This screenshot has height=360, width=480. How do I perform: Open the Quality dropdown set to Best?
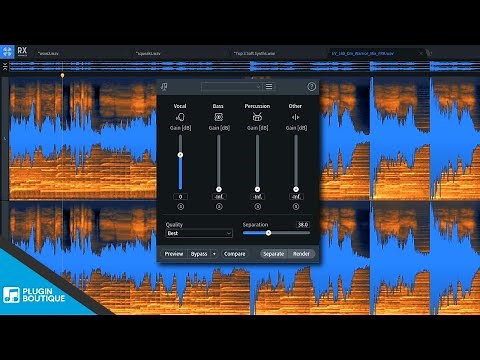[x=199, y=233]
